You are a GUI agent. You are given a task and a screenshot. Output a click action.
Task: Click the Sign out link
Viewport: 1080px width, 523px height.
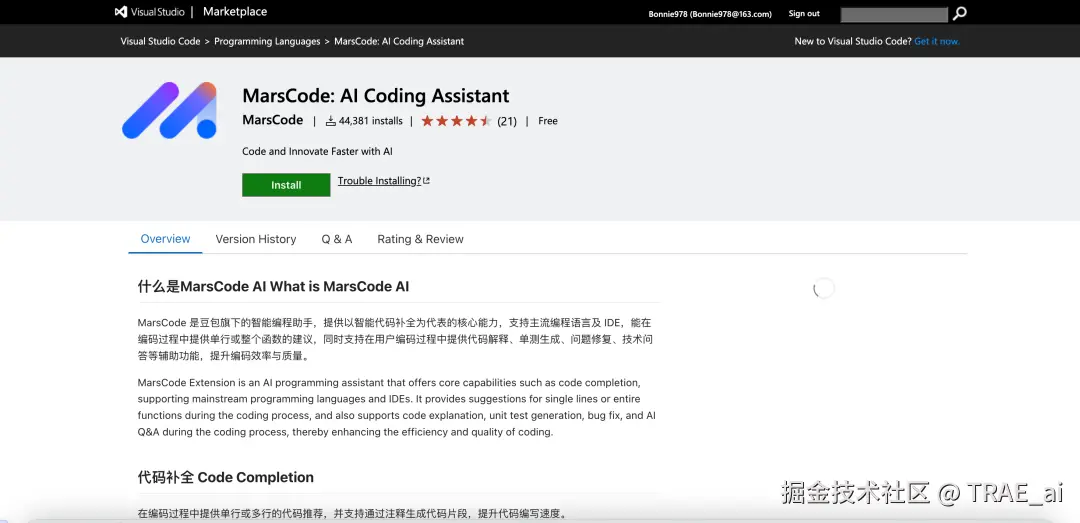(804, 14)
